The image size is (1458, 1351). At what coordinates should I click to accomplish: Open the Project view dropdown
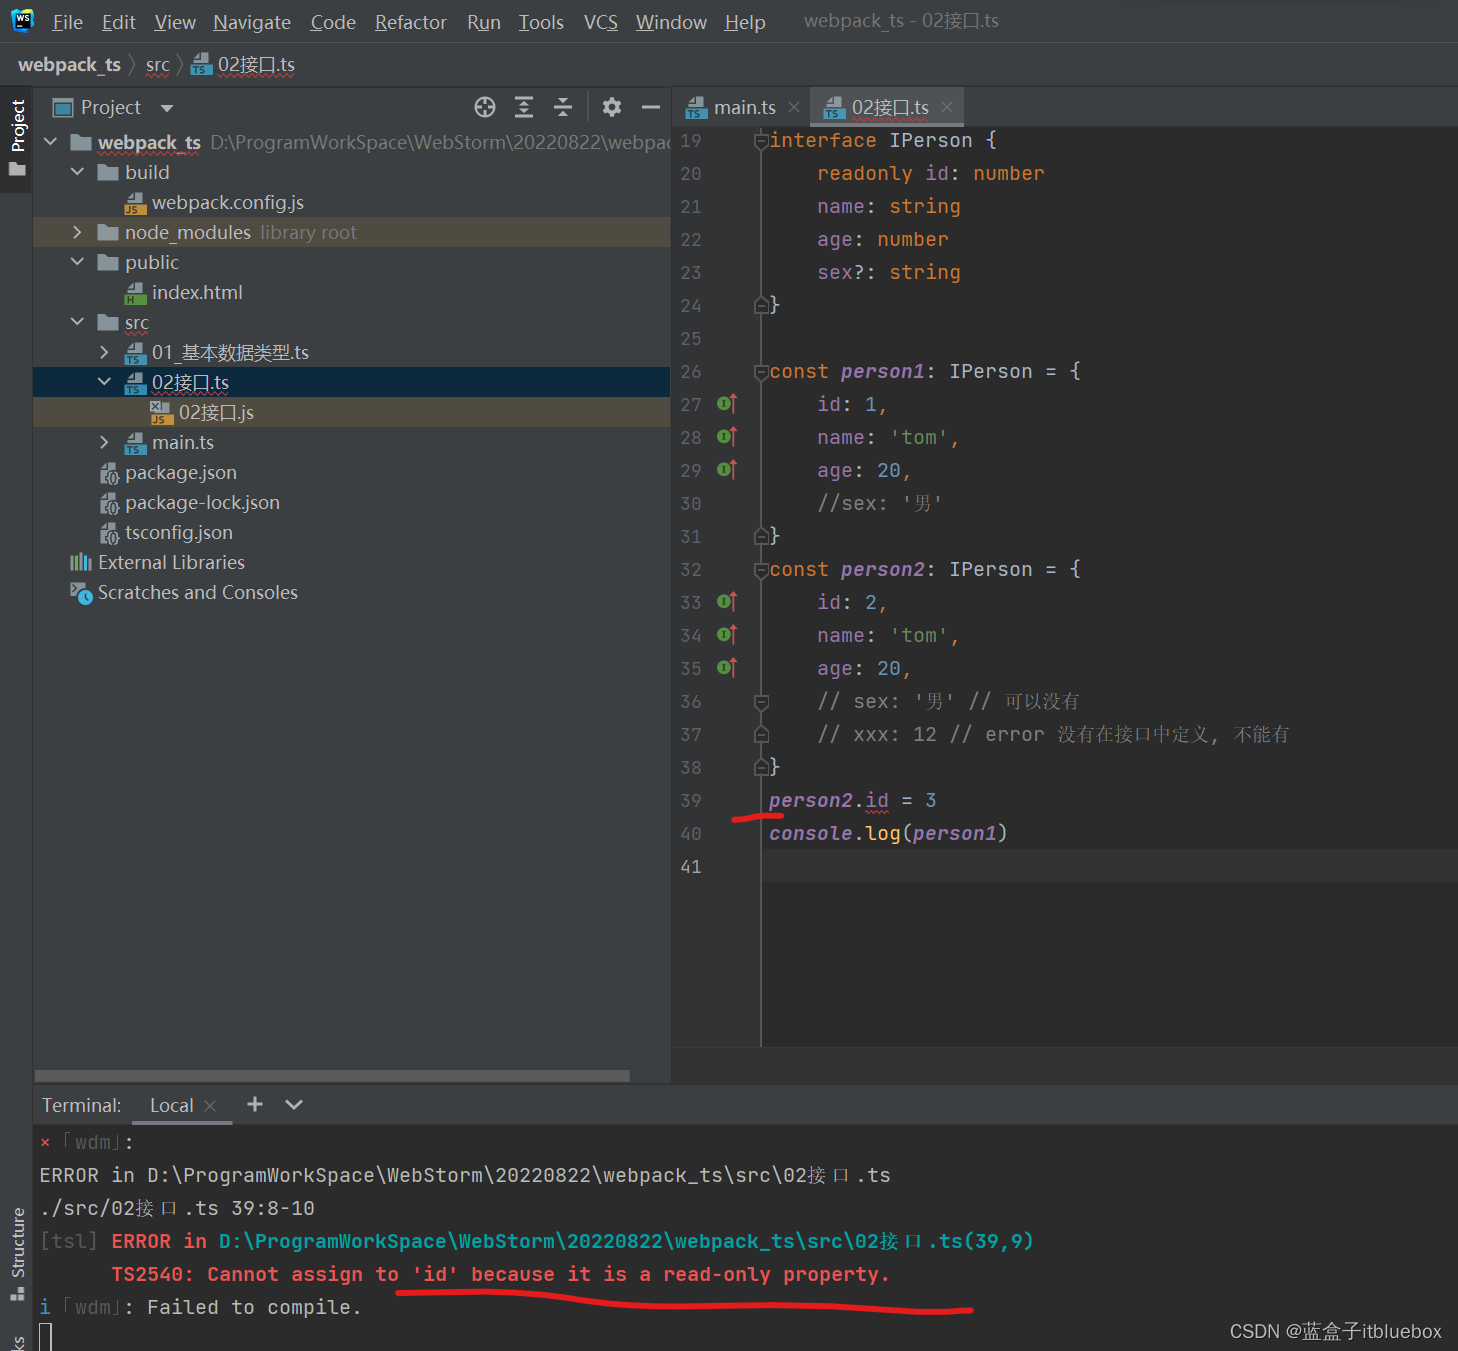(x=167, y=108)
